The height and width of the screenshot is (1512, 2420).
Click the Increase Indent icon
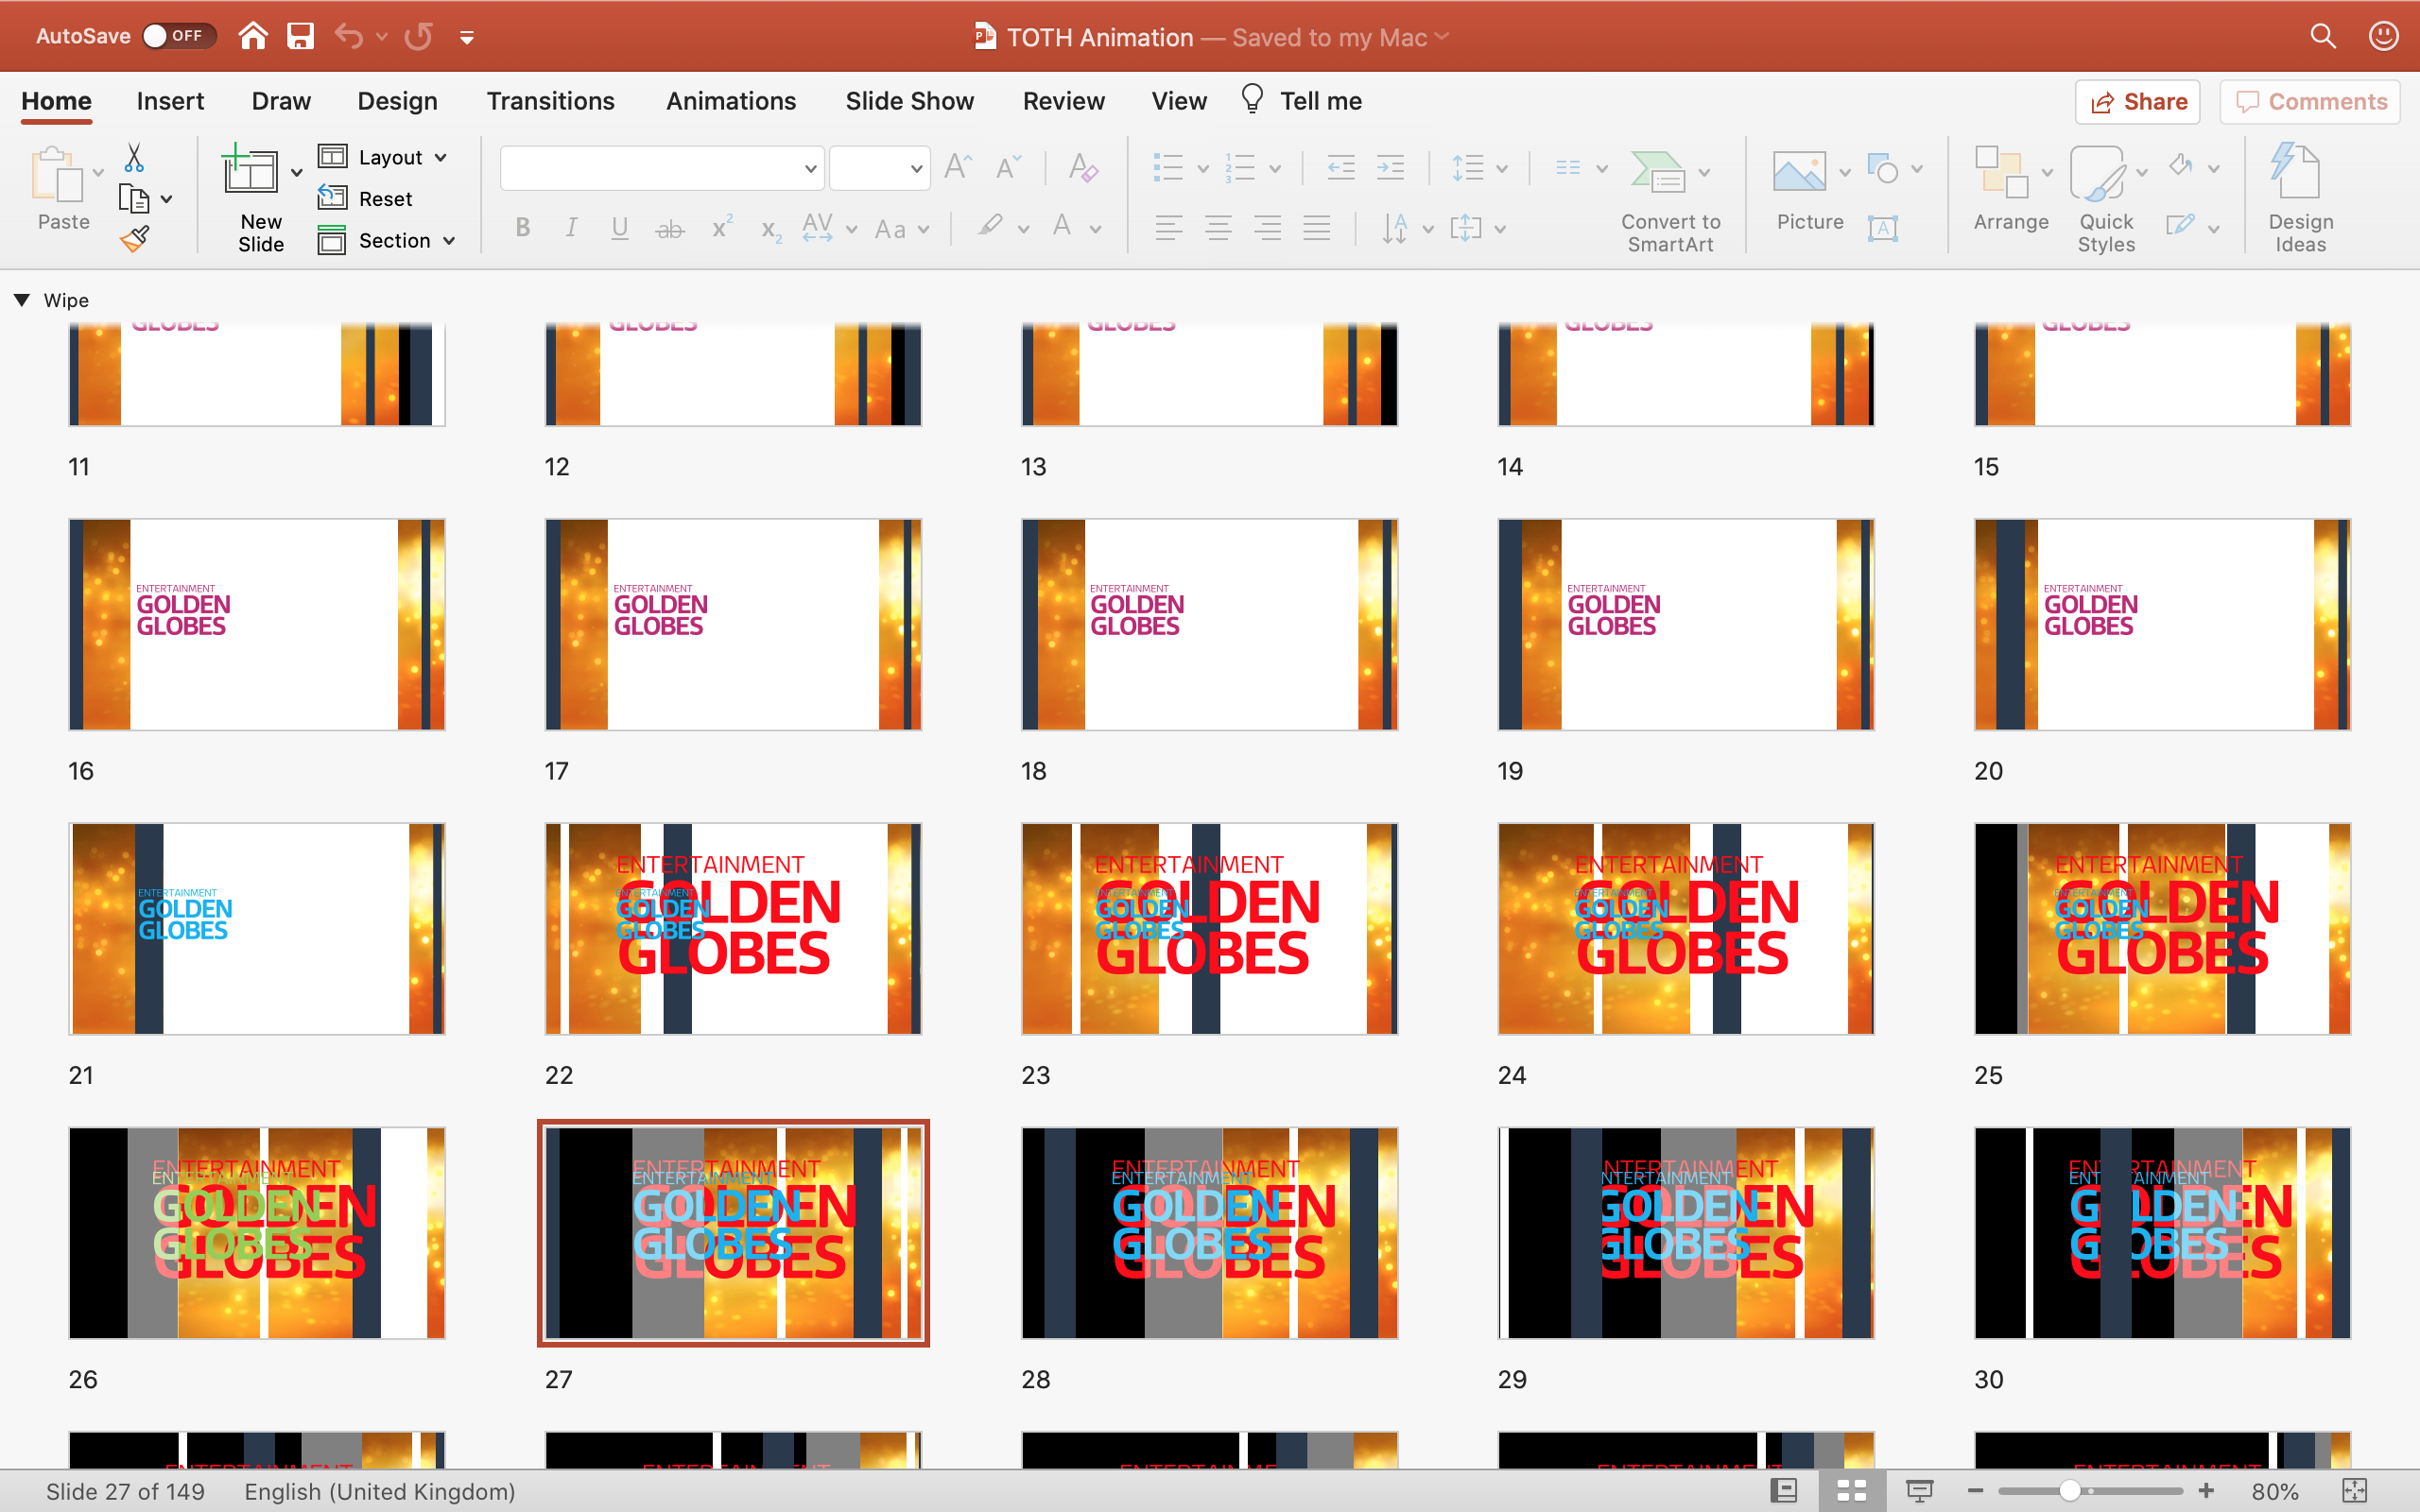1390,168
